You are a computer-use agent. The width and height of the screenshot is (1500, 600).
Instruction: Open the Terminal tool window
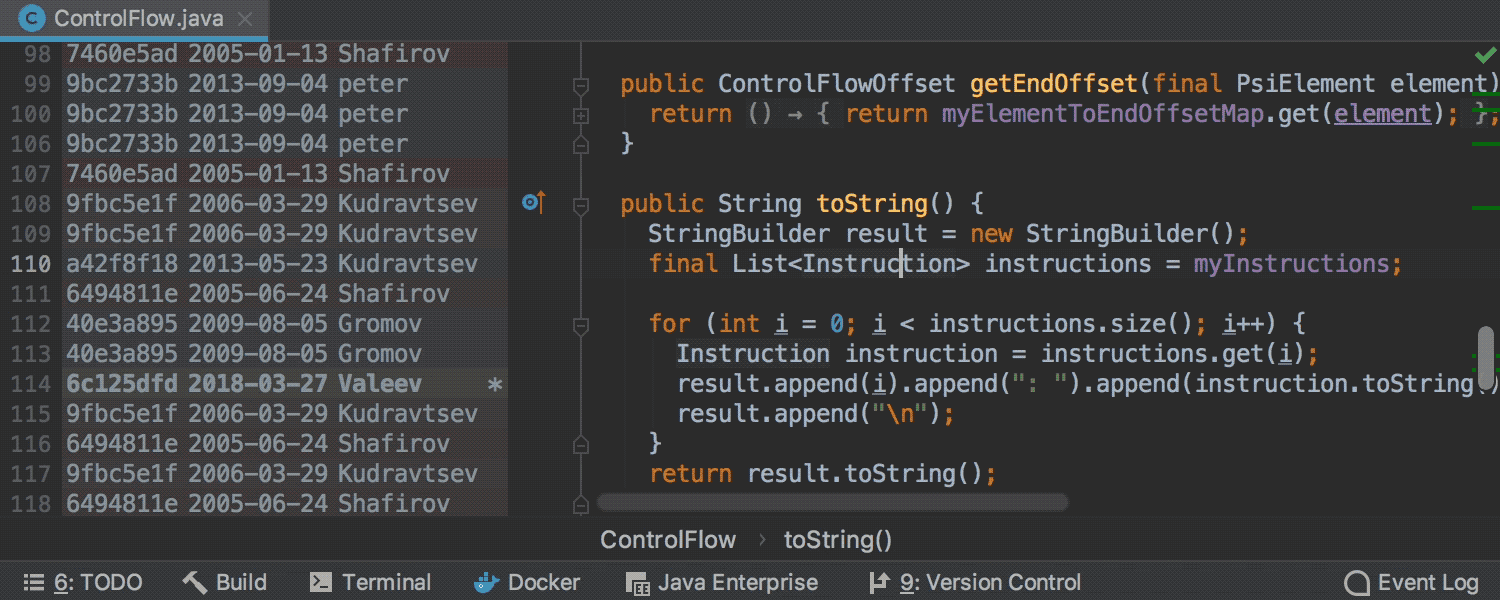coord(370,582)
